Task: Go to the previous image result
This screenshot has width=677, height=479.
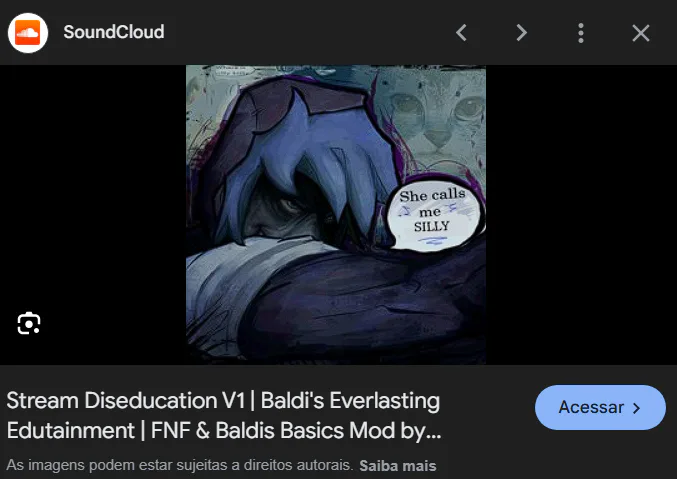Action: [462, 33]
